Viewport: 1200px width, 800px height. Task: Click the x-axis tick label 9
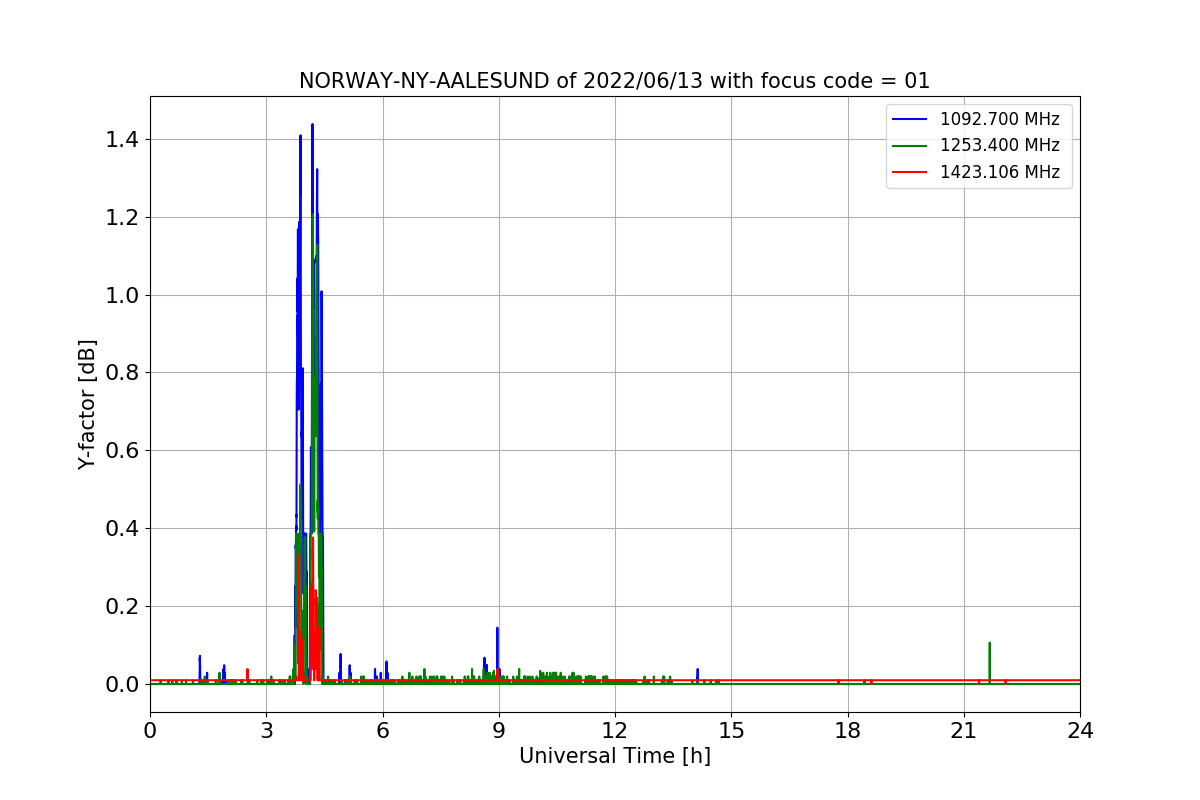499,730
